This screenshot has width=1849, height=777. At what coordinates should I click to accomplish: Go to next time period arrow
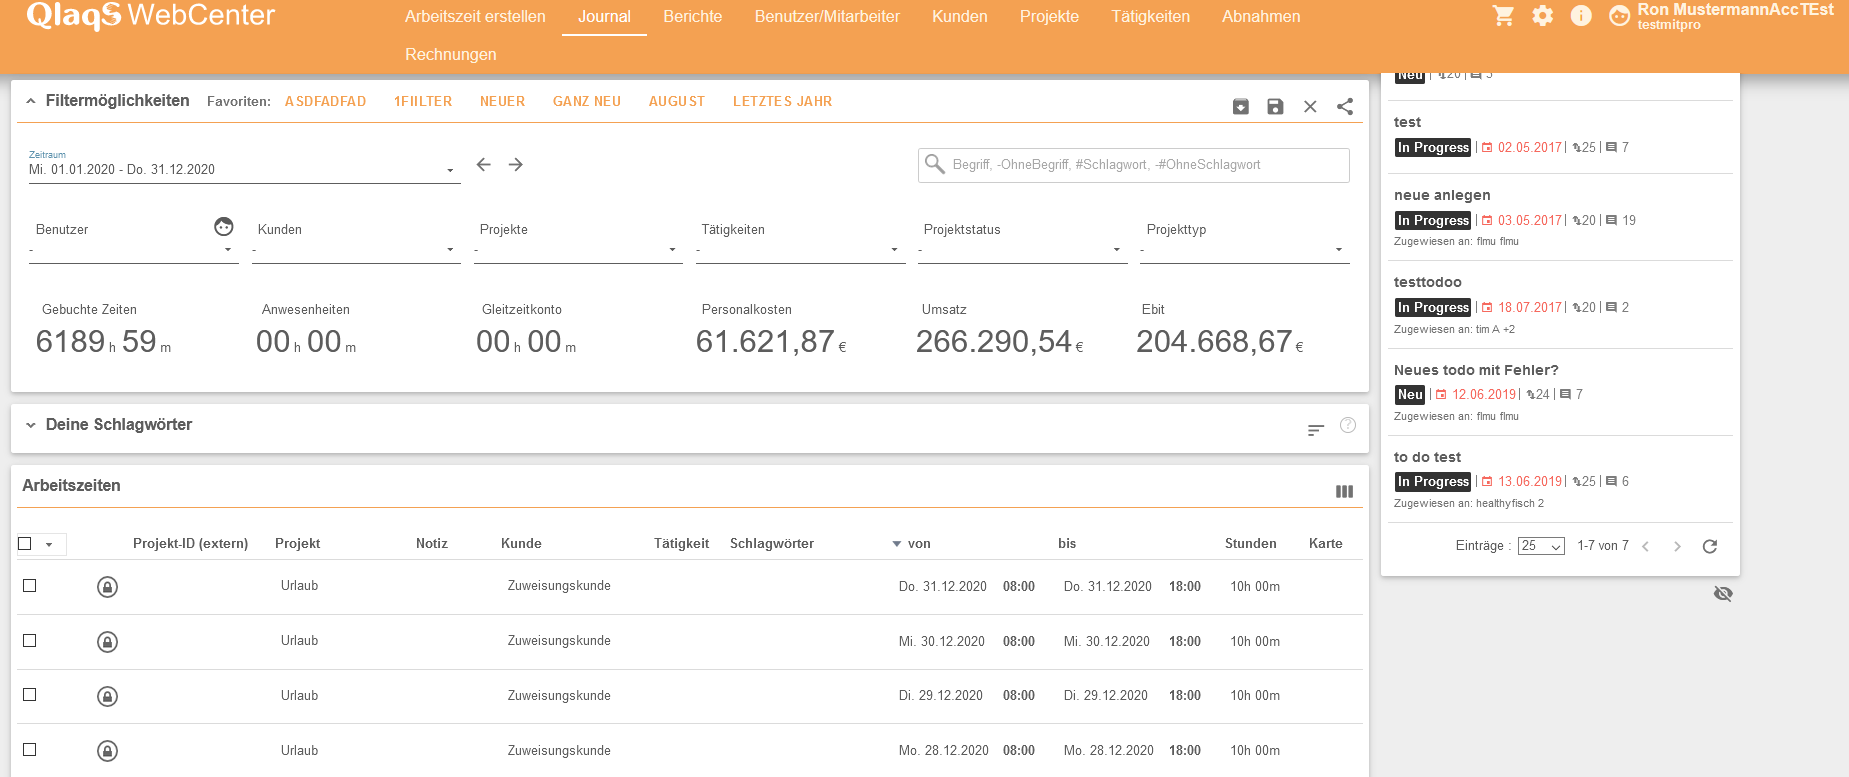(x=516, y=164)
